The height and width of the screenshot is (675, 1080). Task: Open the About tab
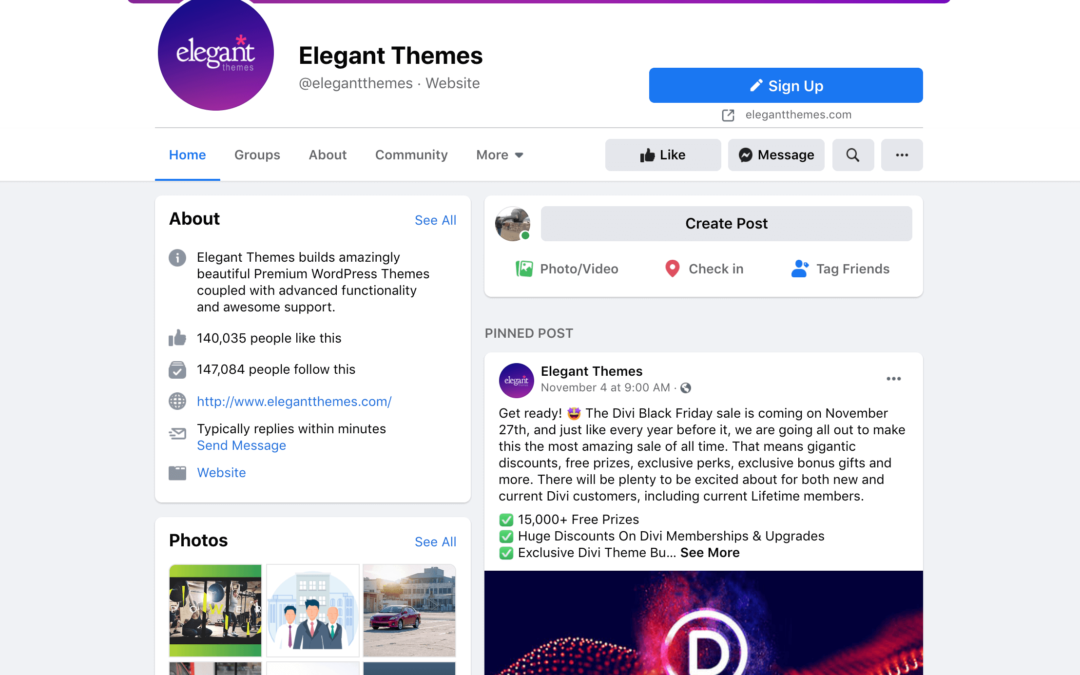[327, 155]
